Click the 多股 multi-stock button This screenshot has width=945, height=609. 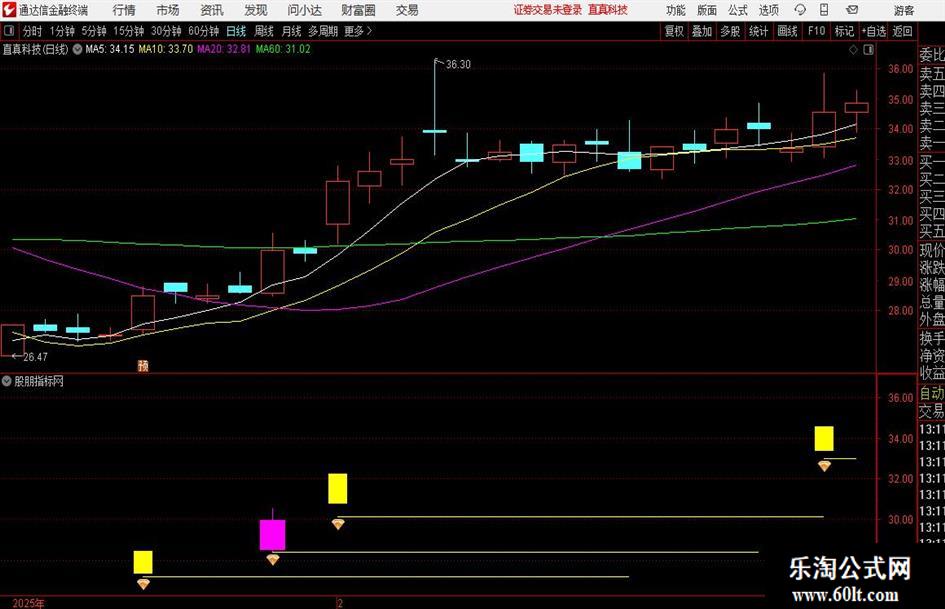click(730, 31)
